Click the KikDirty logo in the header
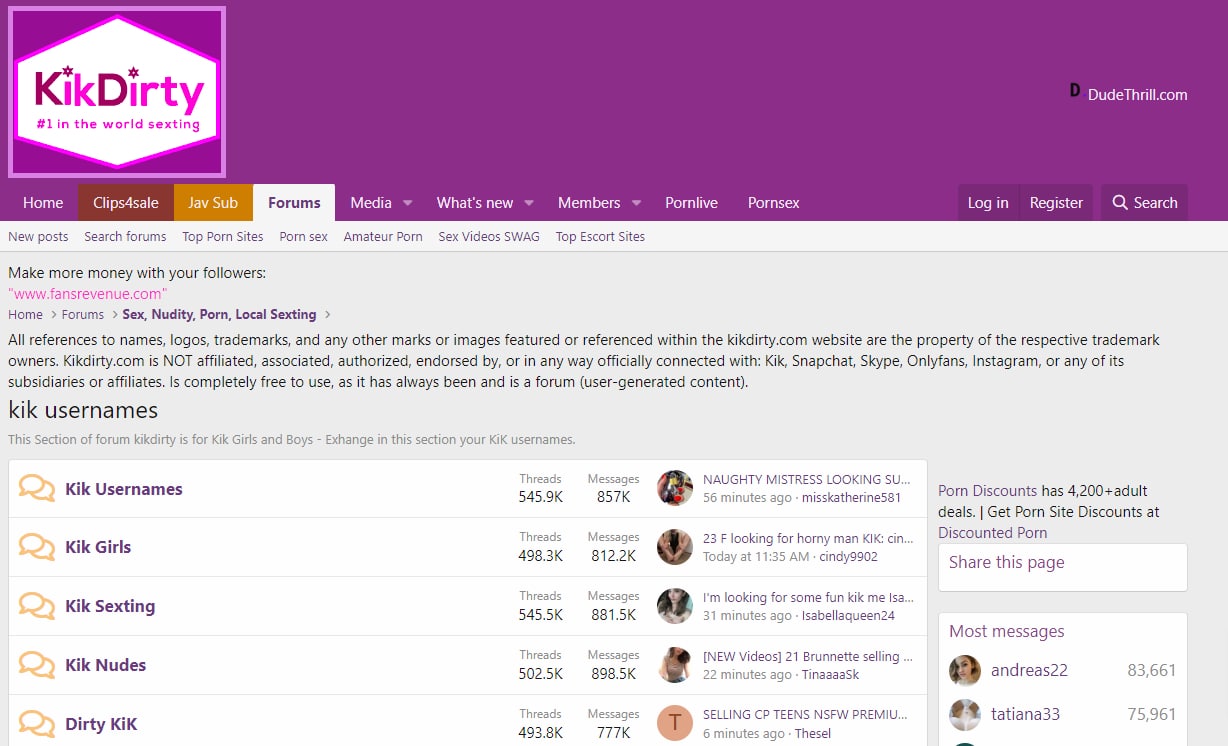This screenshot has height=746, width=1228. (117, 92)
